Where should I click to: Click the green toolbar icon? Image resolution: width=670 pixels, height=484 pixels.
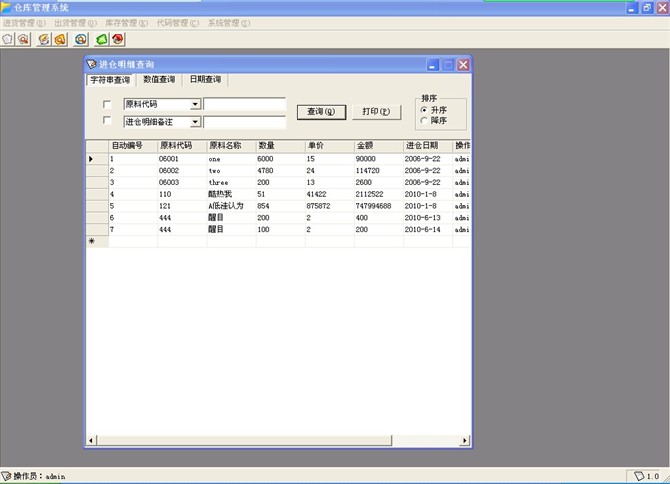point(102,39)
